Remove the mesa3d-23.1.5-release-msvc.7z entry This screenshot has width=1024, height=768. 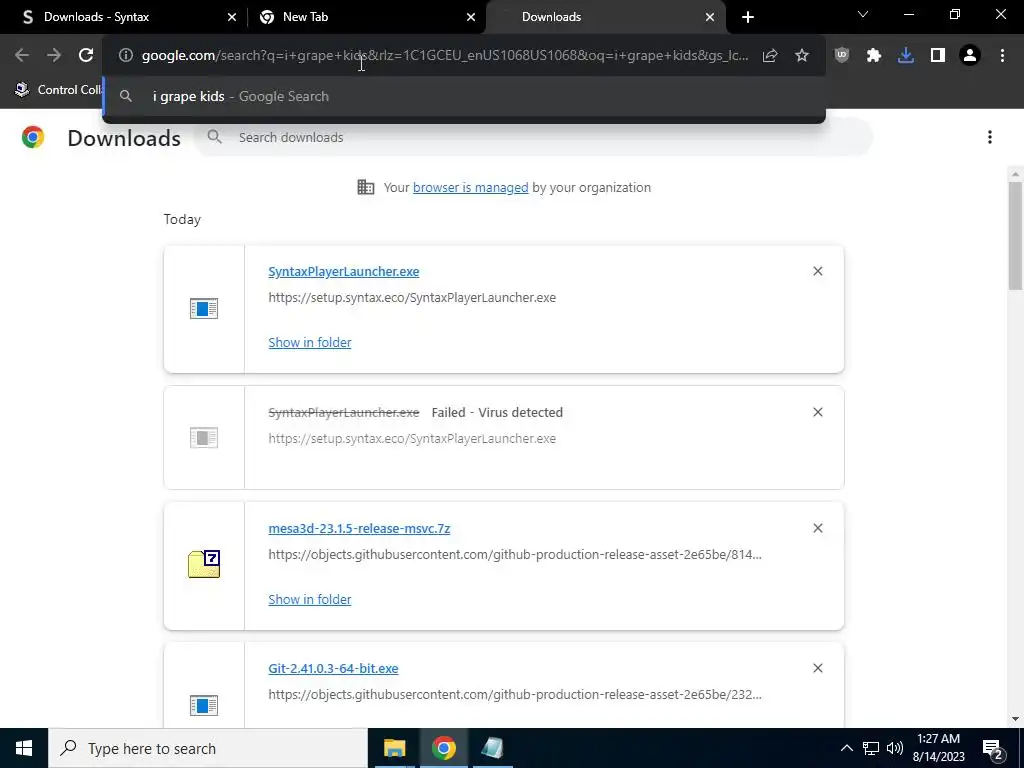point(818,528)
